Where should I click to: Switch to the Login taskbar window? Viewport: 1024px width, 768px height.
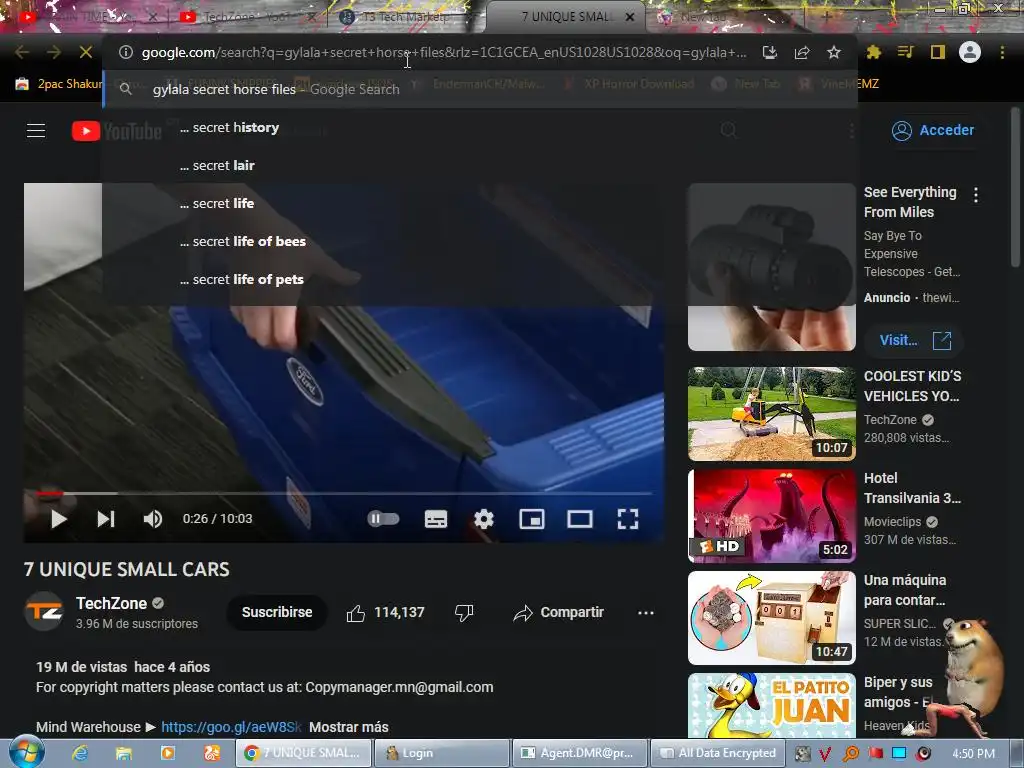[441, 753]
